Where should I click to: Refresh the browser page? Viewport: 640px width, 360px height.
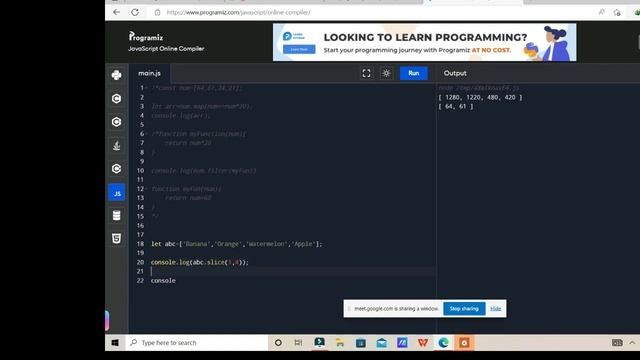[x=135, y=12]
